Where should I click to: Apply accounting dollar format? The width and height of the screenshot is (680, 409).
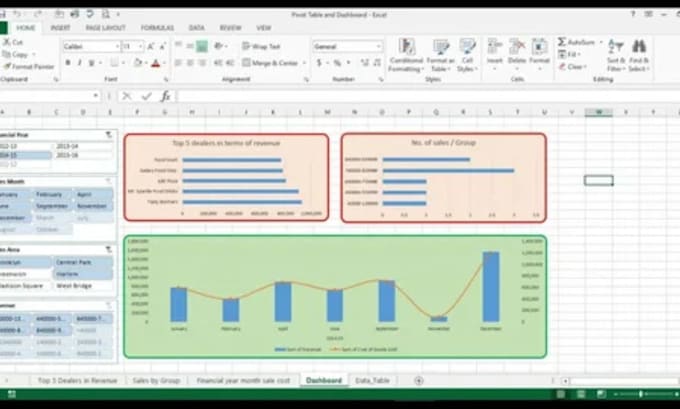[319, 63]
